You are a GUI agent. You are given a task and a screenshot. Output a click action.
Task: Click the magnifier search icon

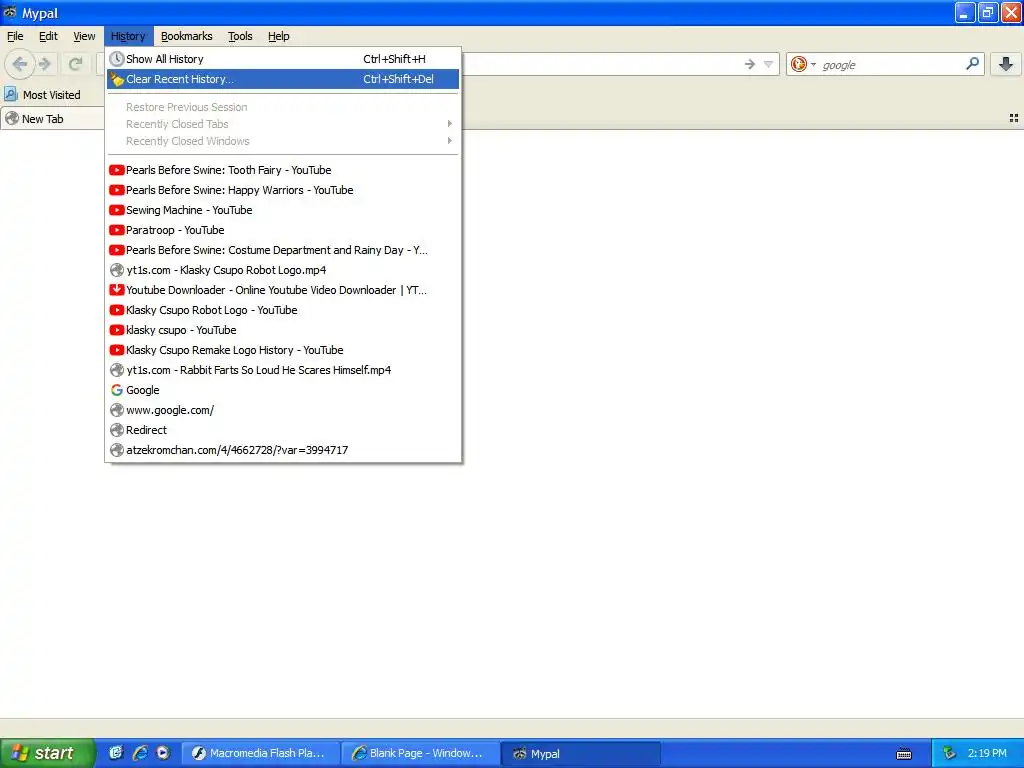972,64
